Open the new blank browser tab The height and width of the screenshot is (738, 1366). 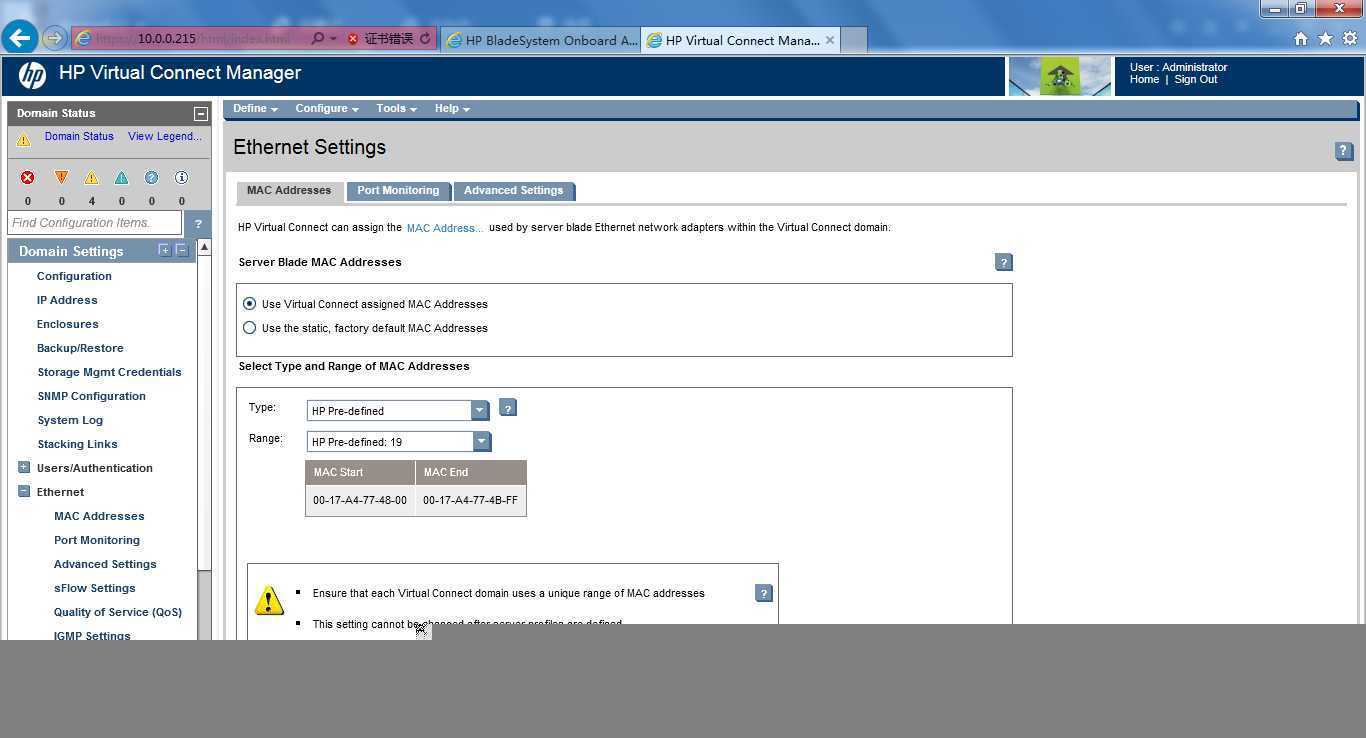[854, 40]
